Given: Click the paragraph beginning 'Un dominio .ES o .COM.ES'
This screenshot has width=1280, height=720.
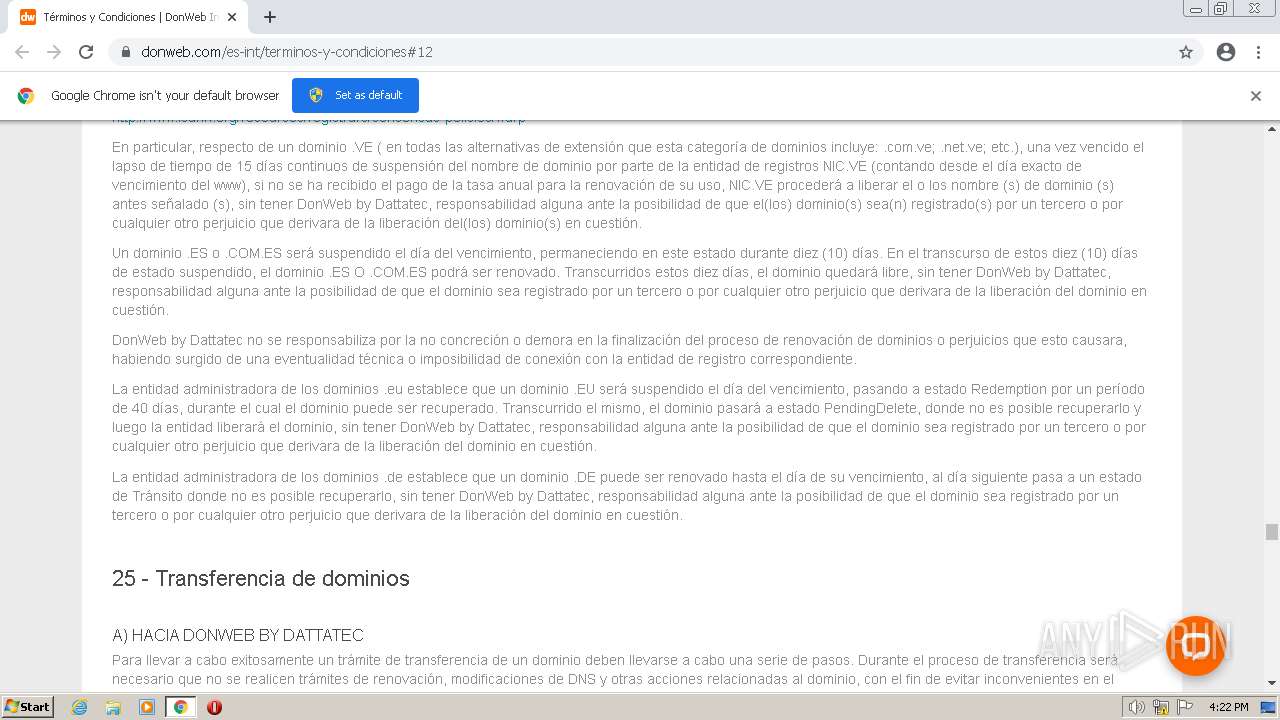Looking at the screenshot, I should pos(630,282).
